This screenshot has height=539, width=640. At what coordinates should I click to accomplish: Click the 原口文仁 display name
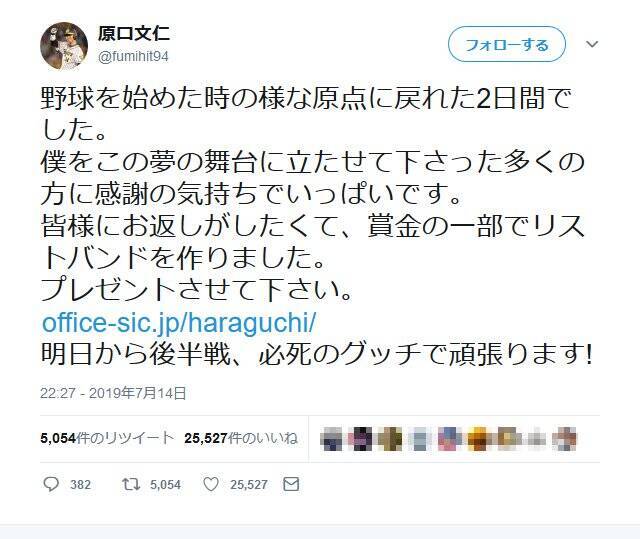(134, 33)
